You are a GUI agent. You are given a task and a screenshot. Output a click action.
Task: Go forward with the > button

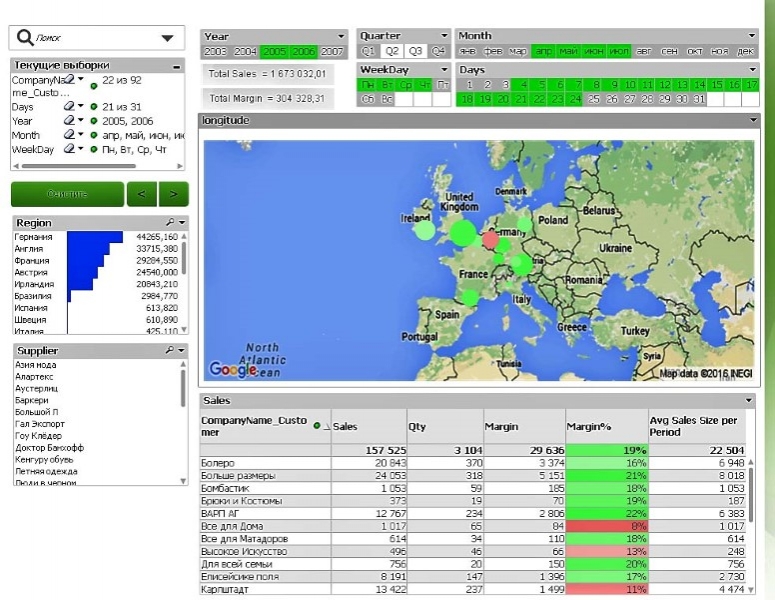click(173, 194)
